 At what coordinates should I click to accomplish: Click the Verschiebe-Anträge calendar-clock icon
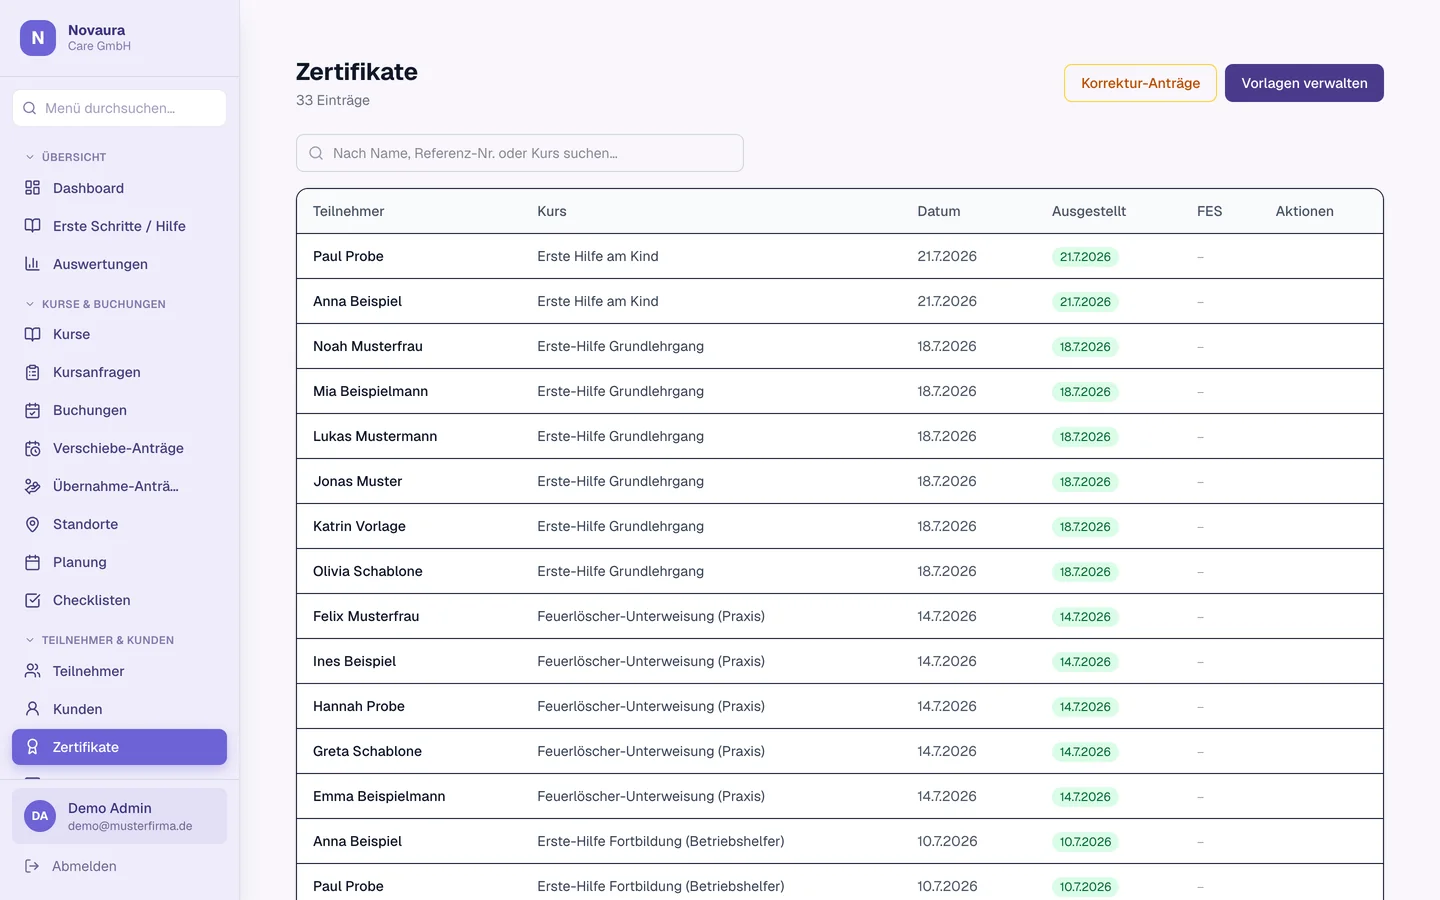[x=32, y=448]
